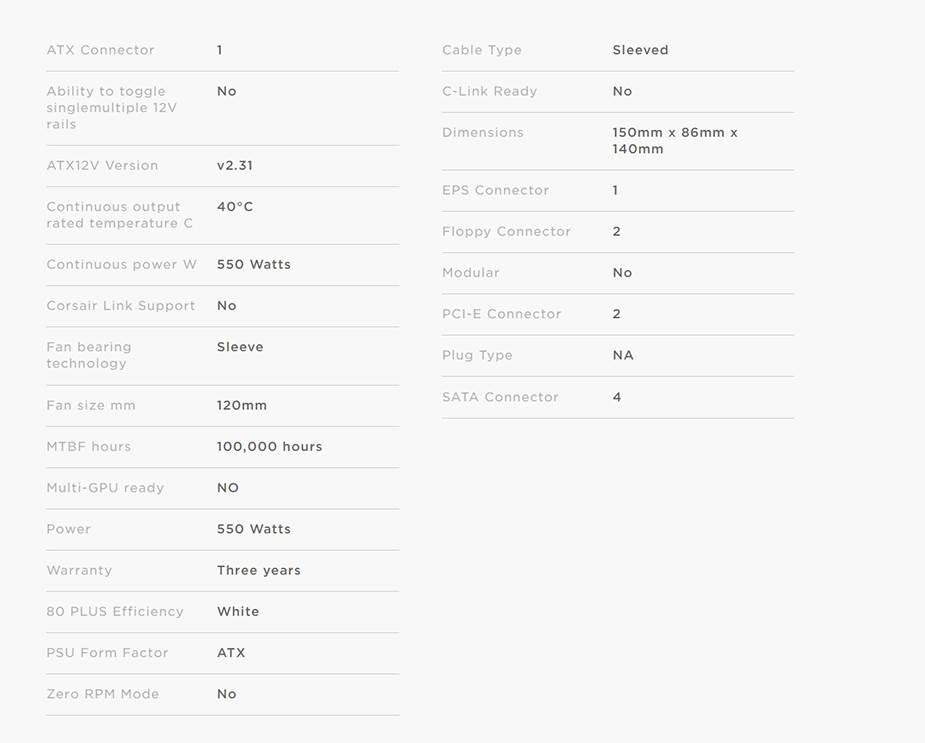The width and height of the screenshot is (925, 743).
Task: Click the SATA Connector label
Action: click(x=500, y=397)
